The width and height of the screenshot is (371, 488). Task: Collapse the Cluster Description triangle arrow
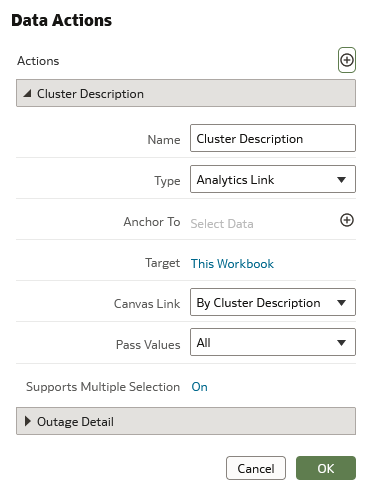[x=28, y=94]
